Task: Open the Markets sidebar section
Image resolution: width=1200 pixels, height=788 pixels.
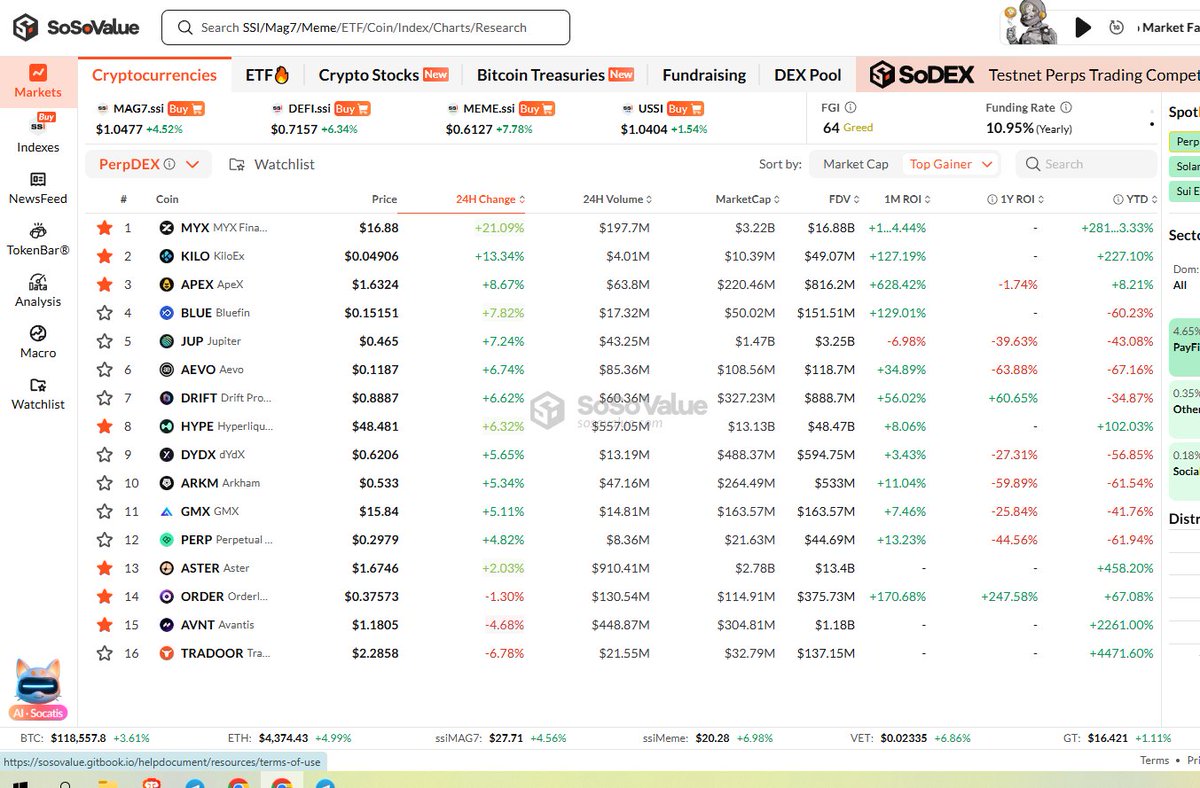Action: coord(38,82)
